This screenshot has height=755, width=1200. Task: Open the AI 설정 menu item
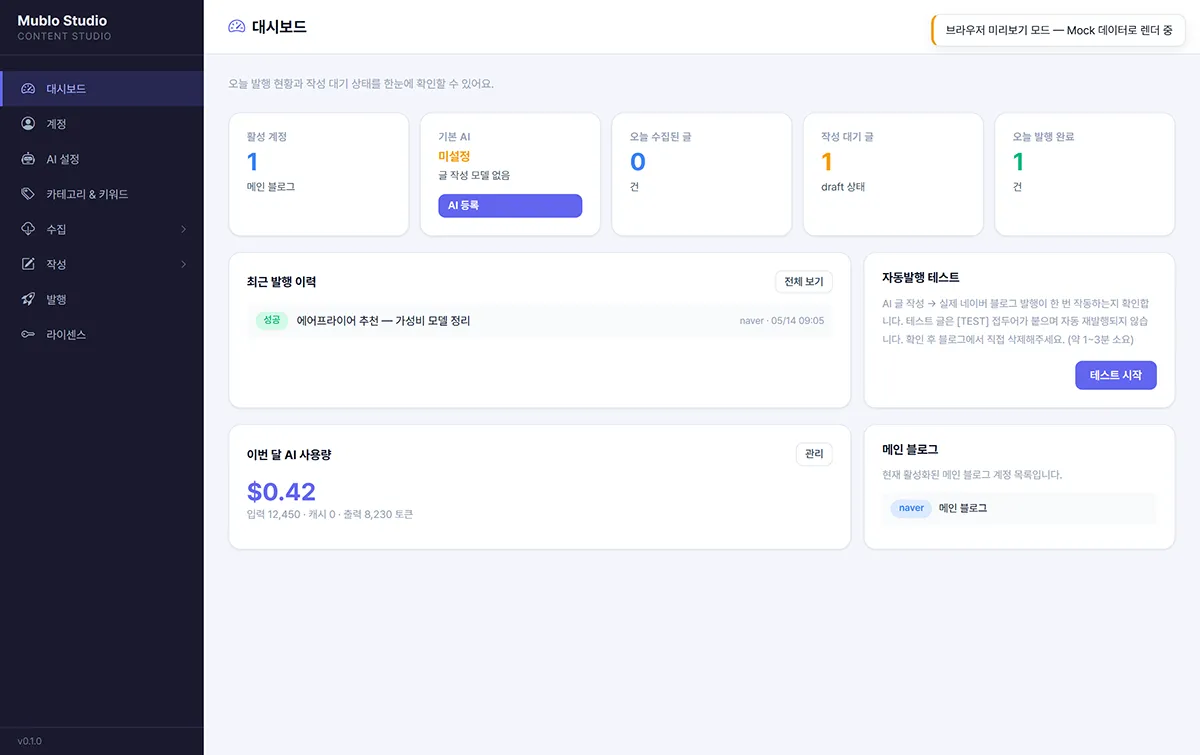[x=102, y=159]
